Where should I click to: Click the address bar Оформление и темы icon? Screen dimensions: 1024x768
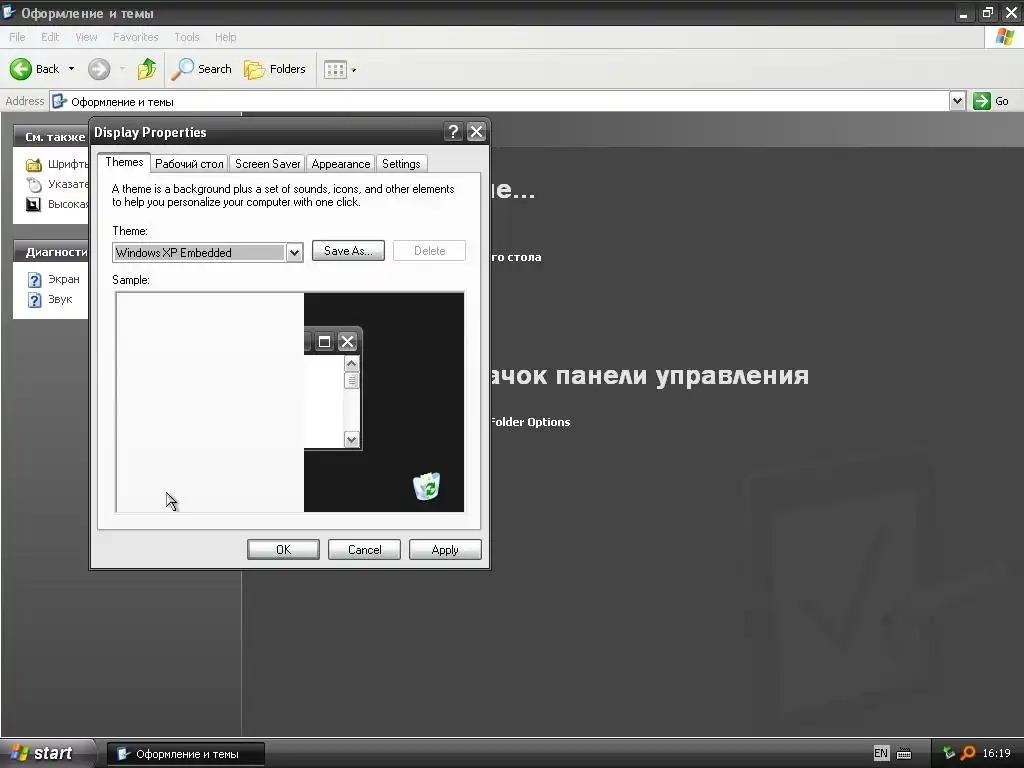point(59,101)
